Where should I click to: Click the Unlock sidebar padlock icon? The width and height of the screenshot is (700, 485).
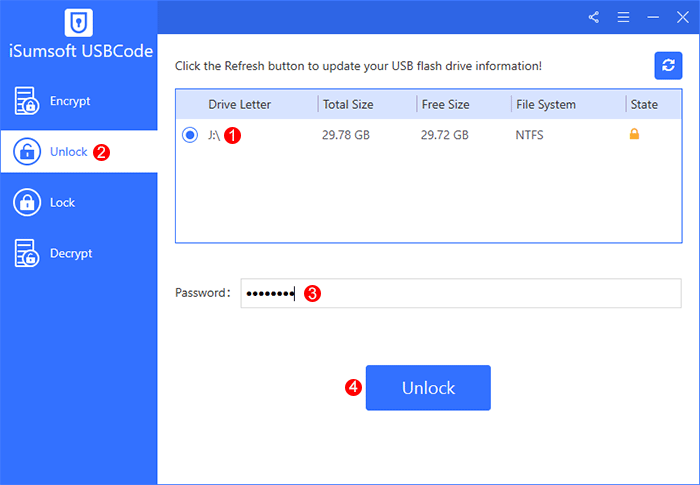click(27, 151)
